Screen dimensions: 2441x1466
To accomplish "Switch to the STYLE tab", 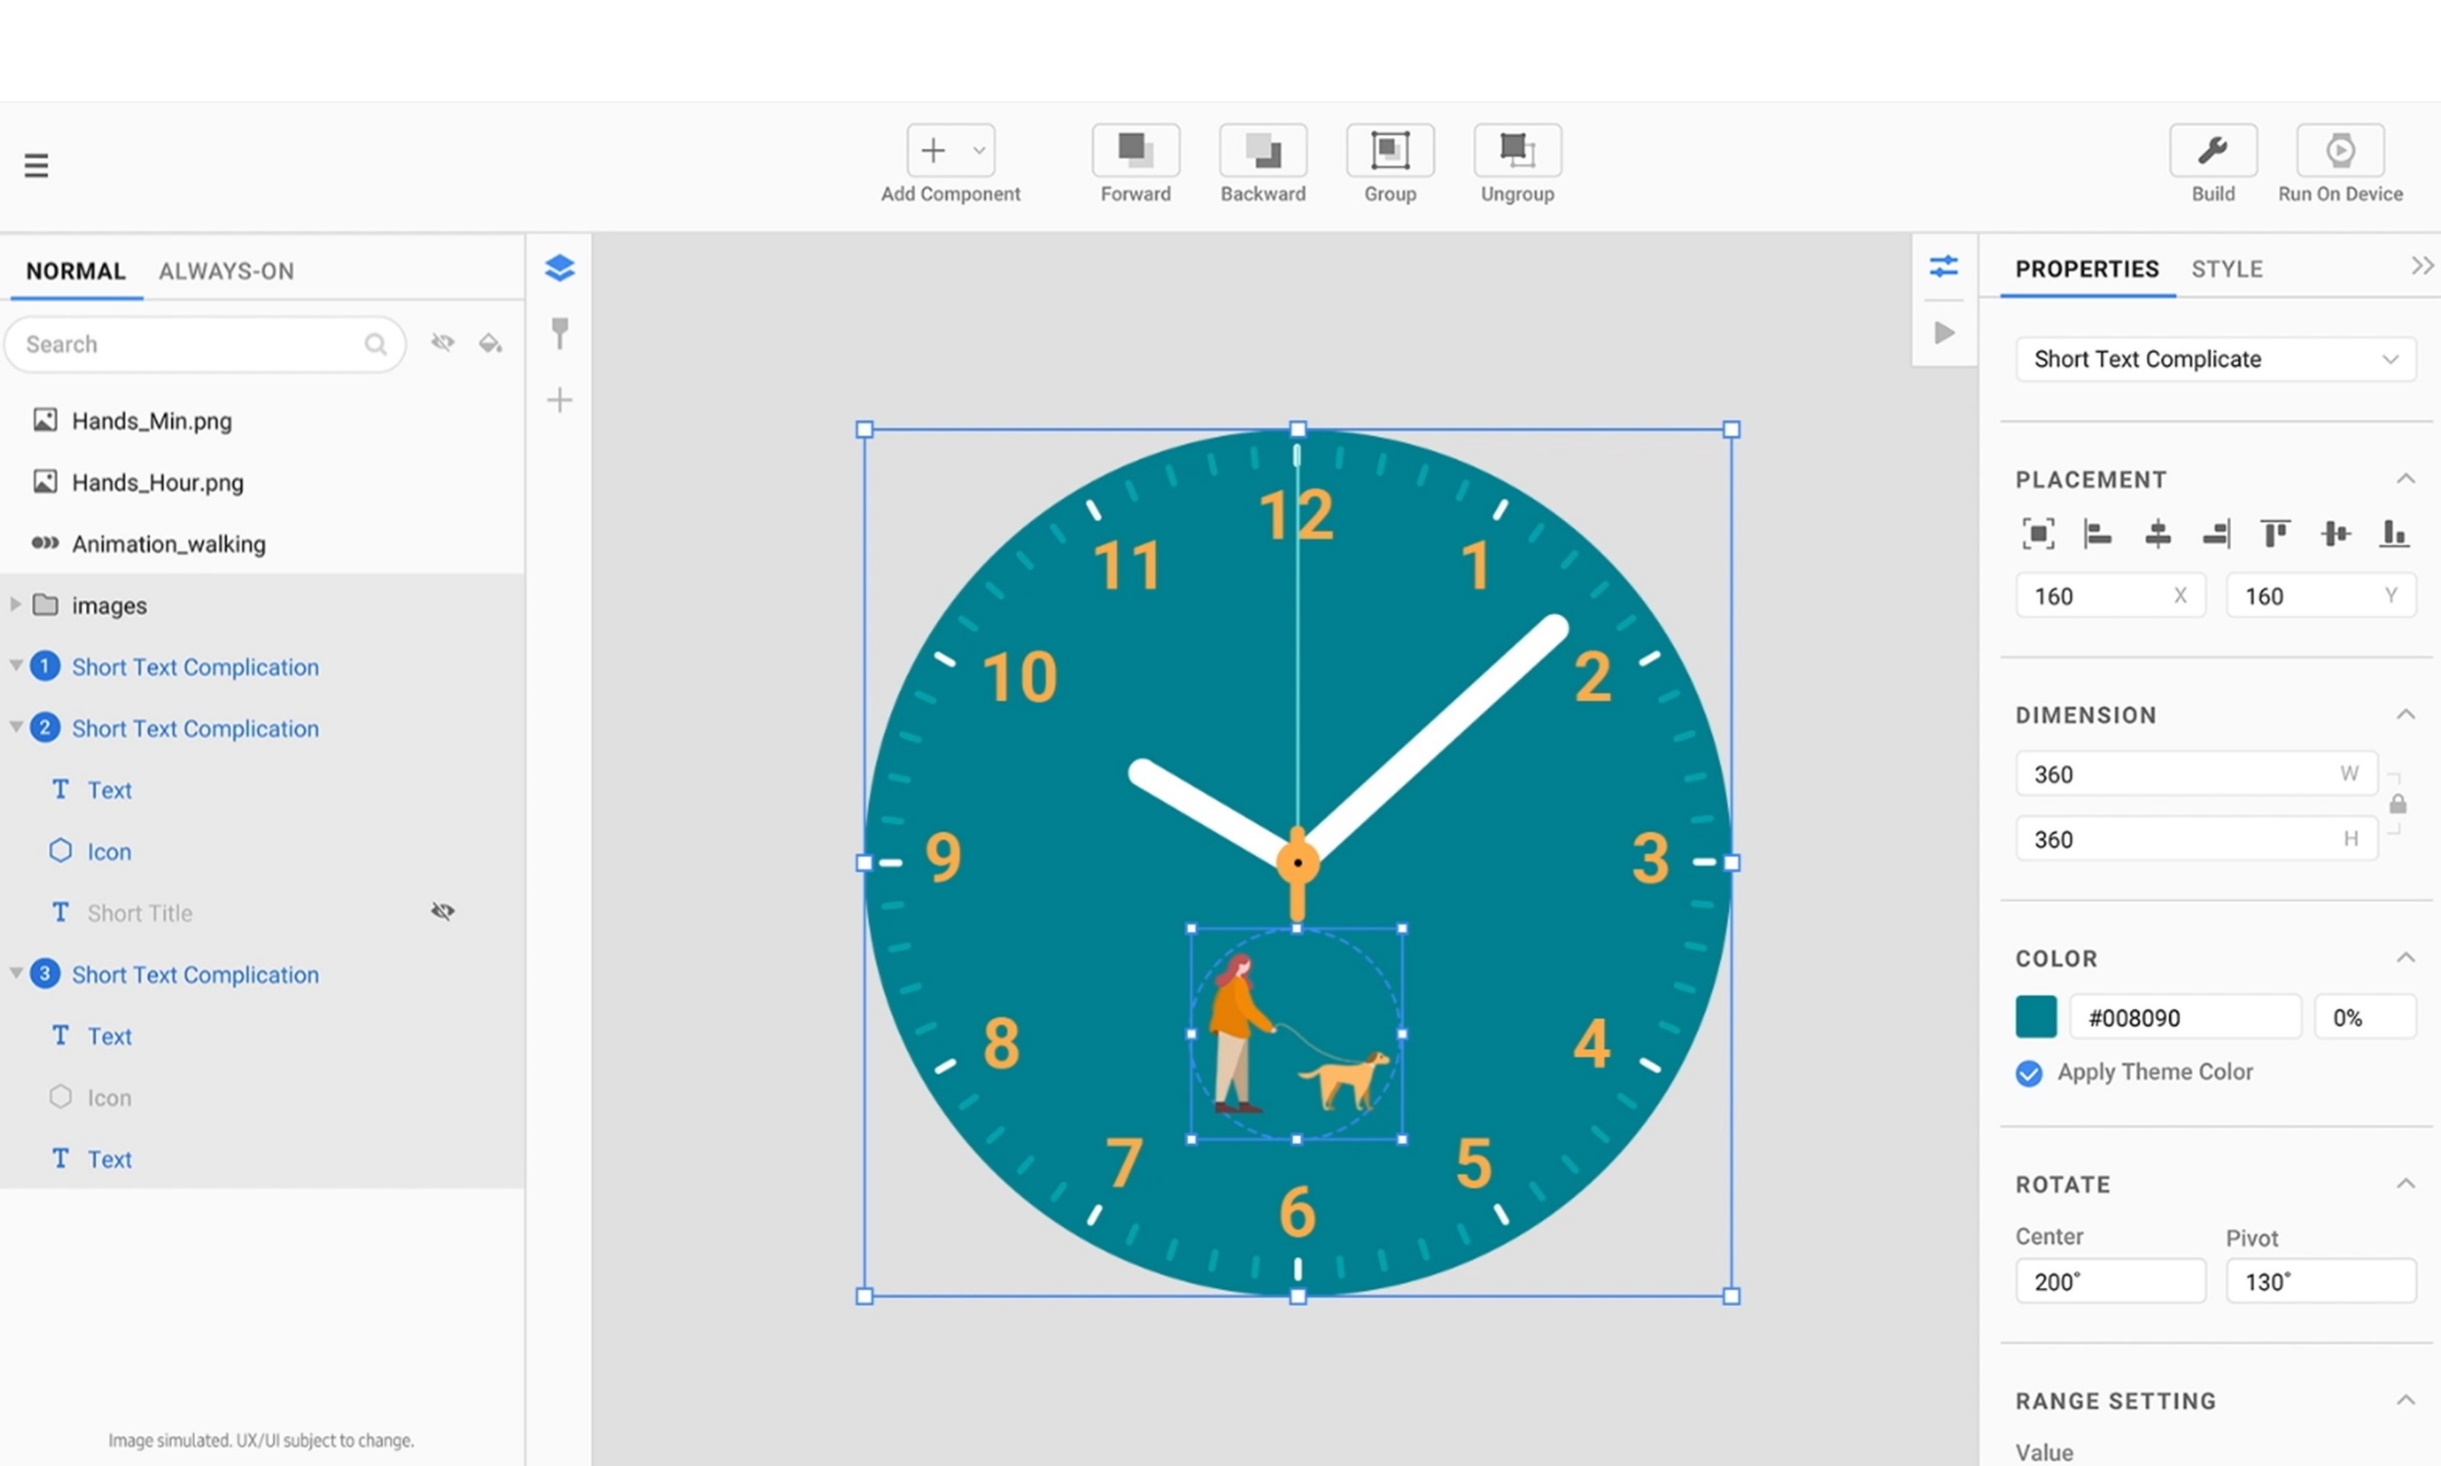I will coord(2226,269).
